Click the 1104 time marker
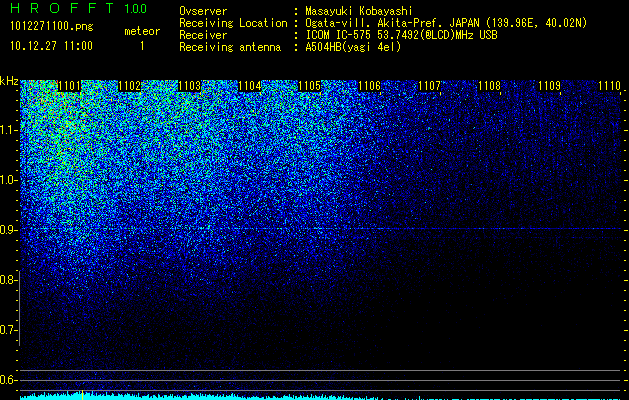Image resolution: width=629 pixels, height=400 pixels. click(x=250, y=86)
